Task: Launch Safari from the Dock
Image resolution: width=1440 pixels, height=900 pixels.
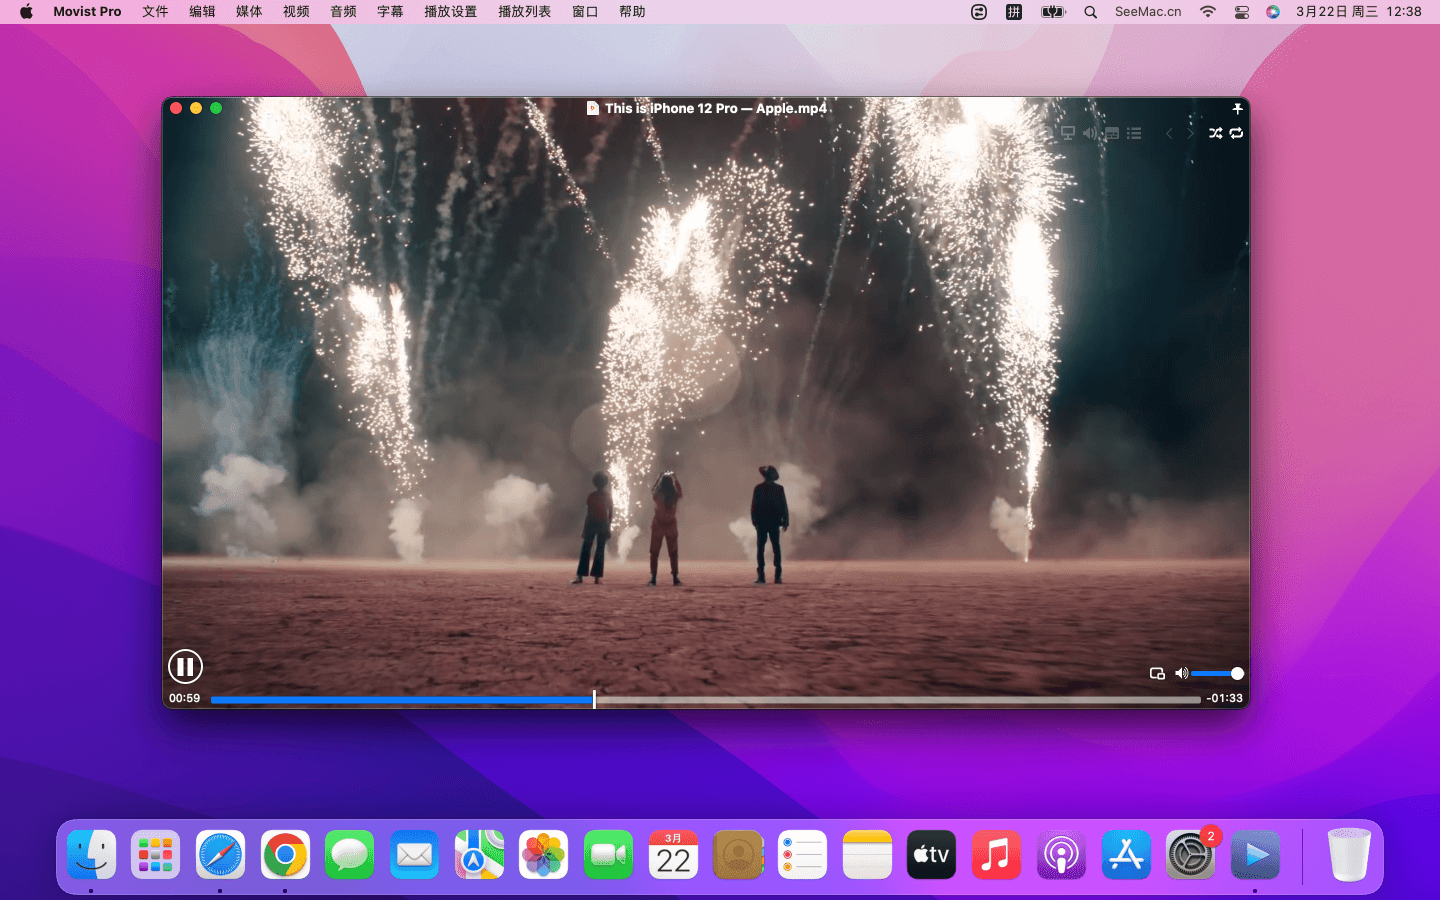Action: pyautogui.click(x=220, y=855)
